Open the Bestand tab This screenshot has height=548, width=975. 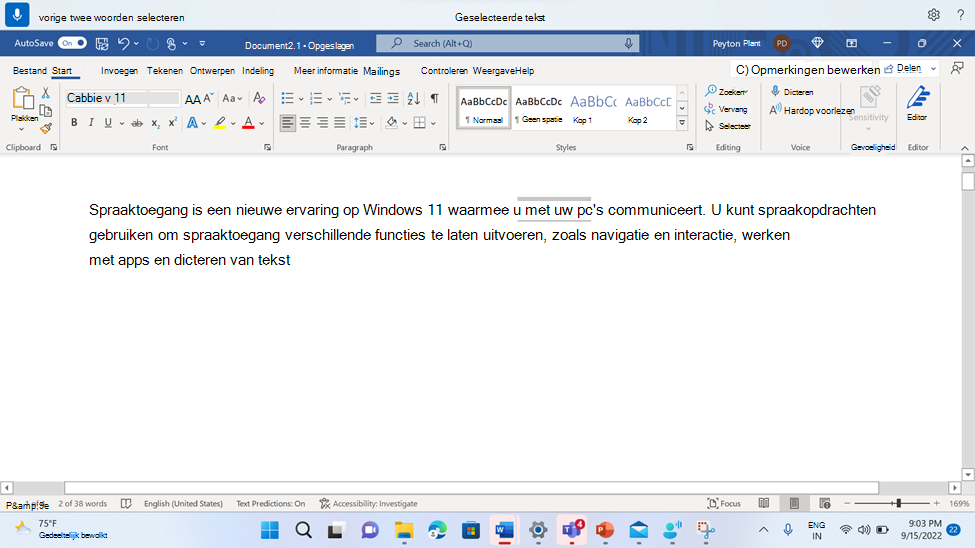coord(29,71)
